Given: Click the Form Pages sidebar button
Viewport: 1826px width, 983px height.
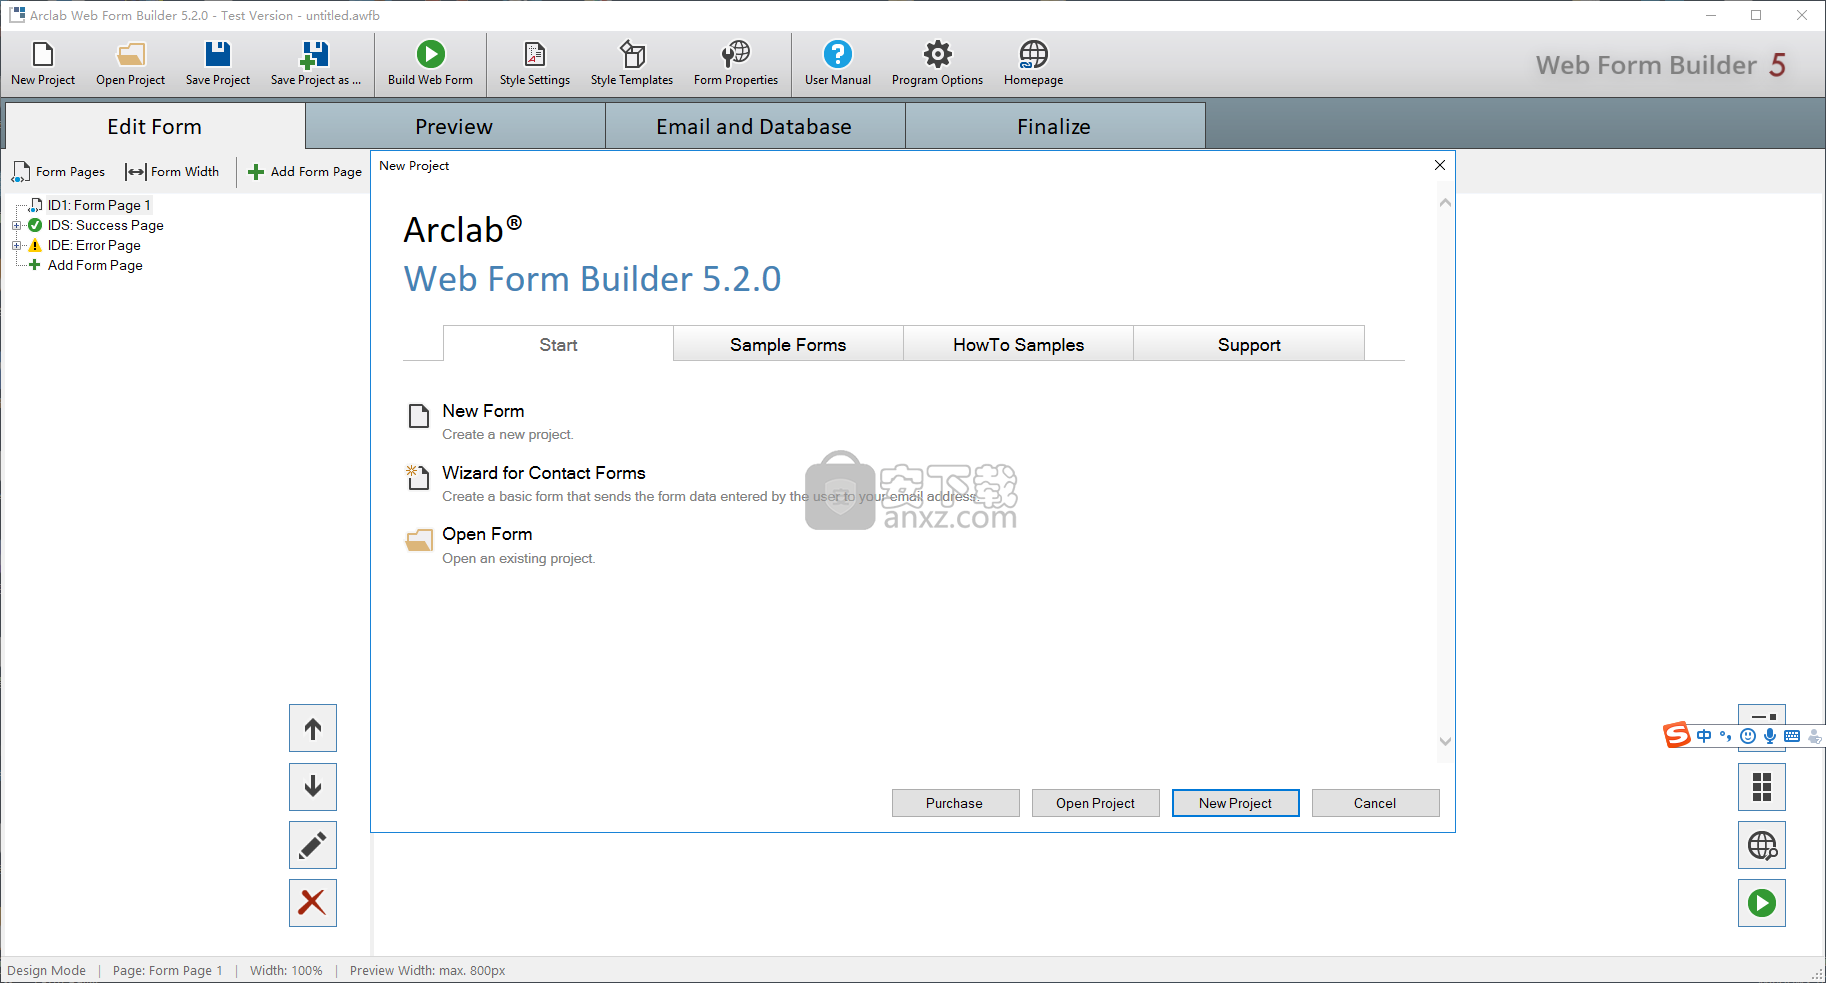Looking at the screenshot, I should tap(59, 172).
